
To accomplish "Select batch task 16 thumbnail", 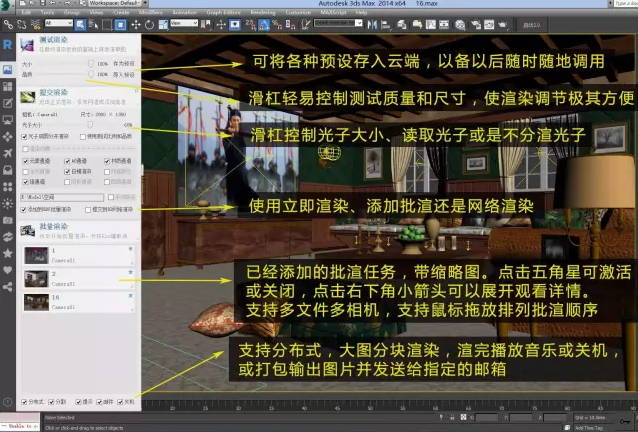I will click(x=36, y=303).
